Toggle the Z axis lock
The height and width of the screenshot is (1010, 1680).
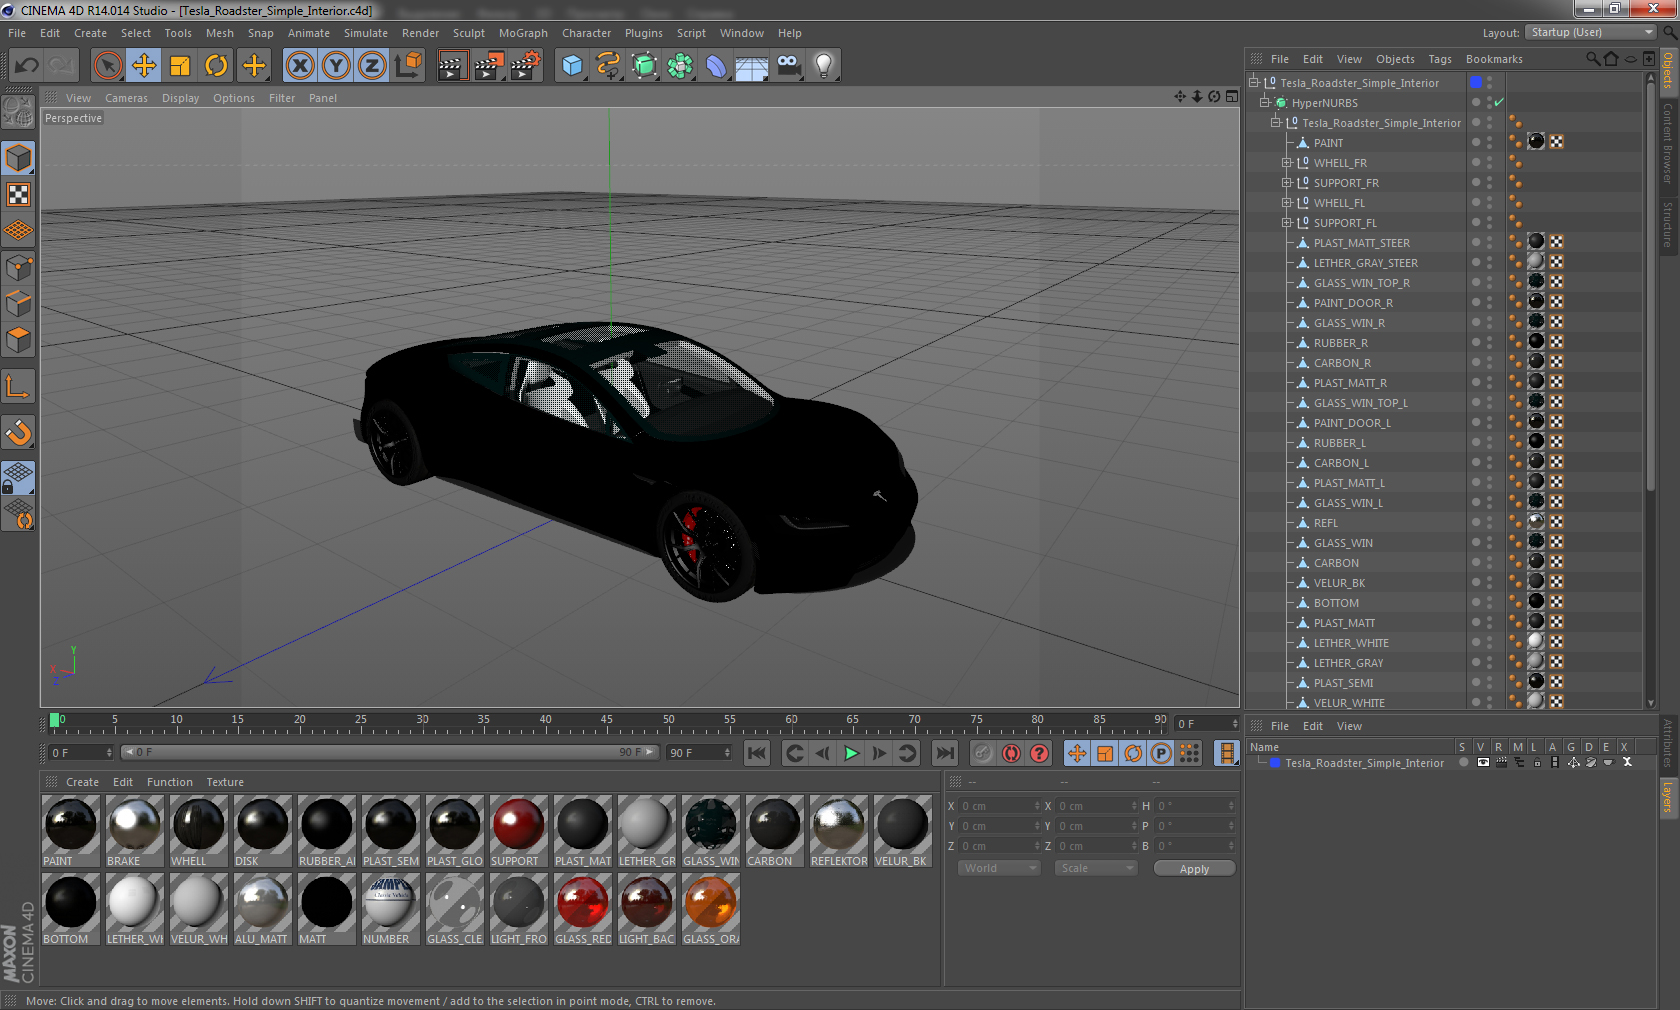coord(372,66)
